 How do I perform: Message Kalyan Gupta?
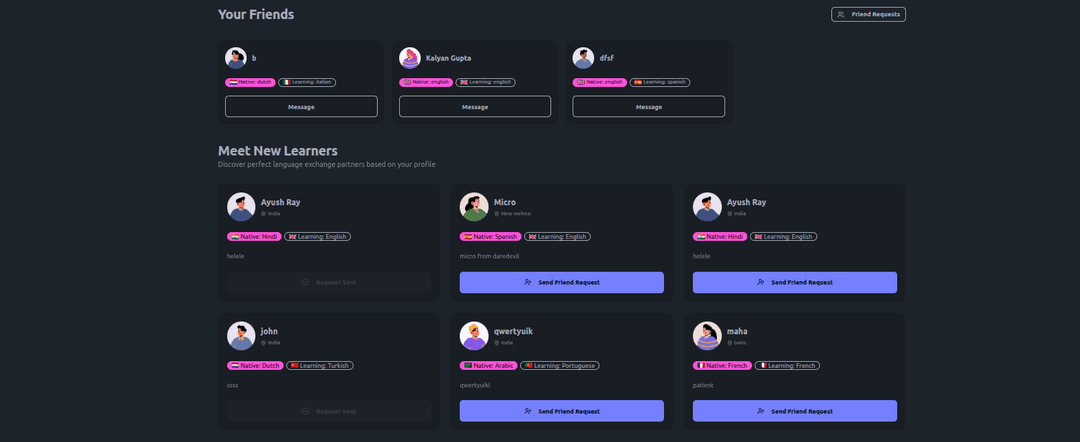click(x=475, y=107)
